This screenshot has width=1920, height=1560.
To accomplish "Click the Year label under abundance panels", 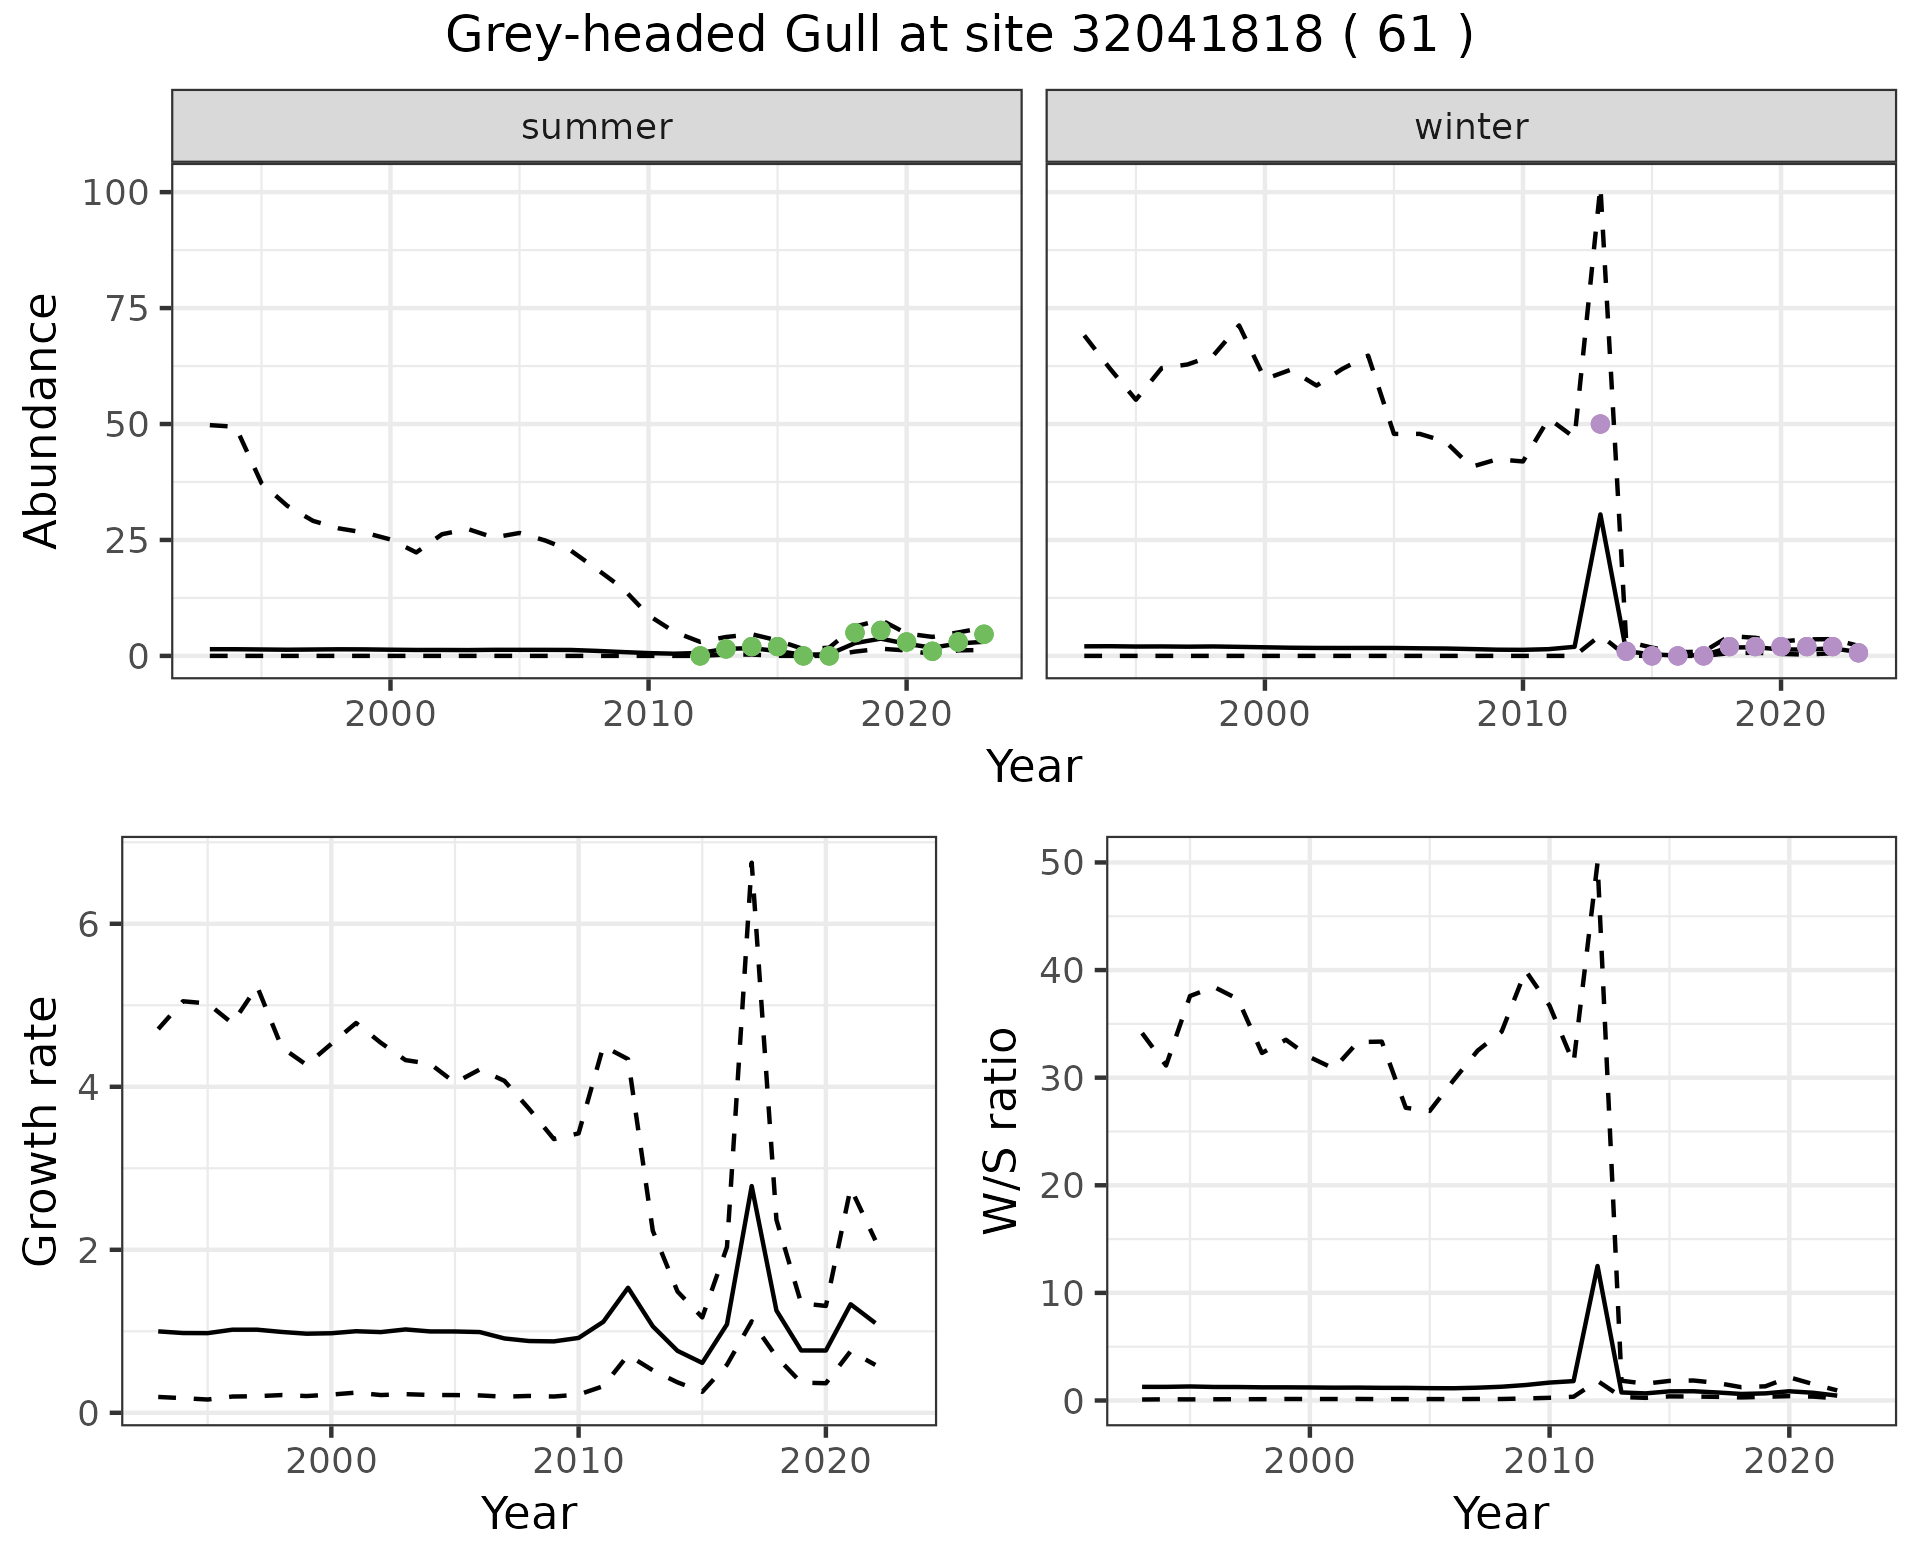I will point(1034,767).
